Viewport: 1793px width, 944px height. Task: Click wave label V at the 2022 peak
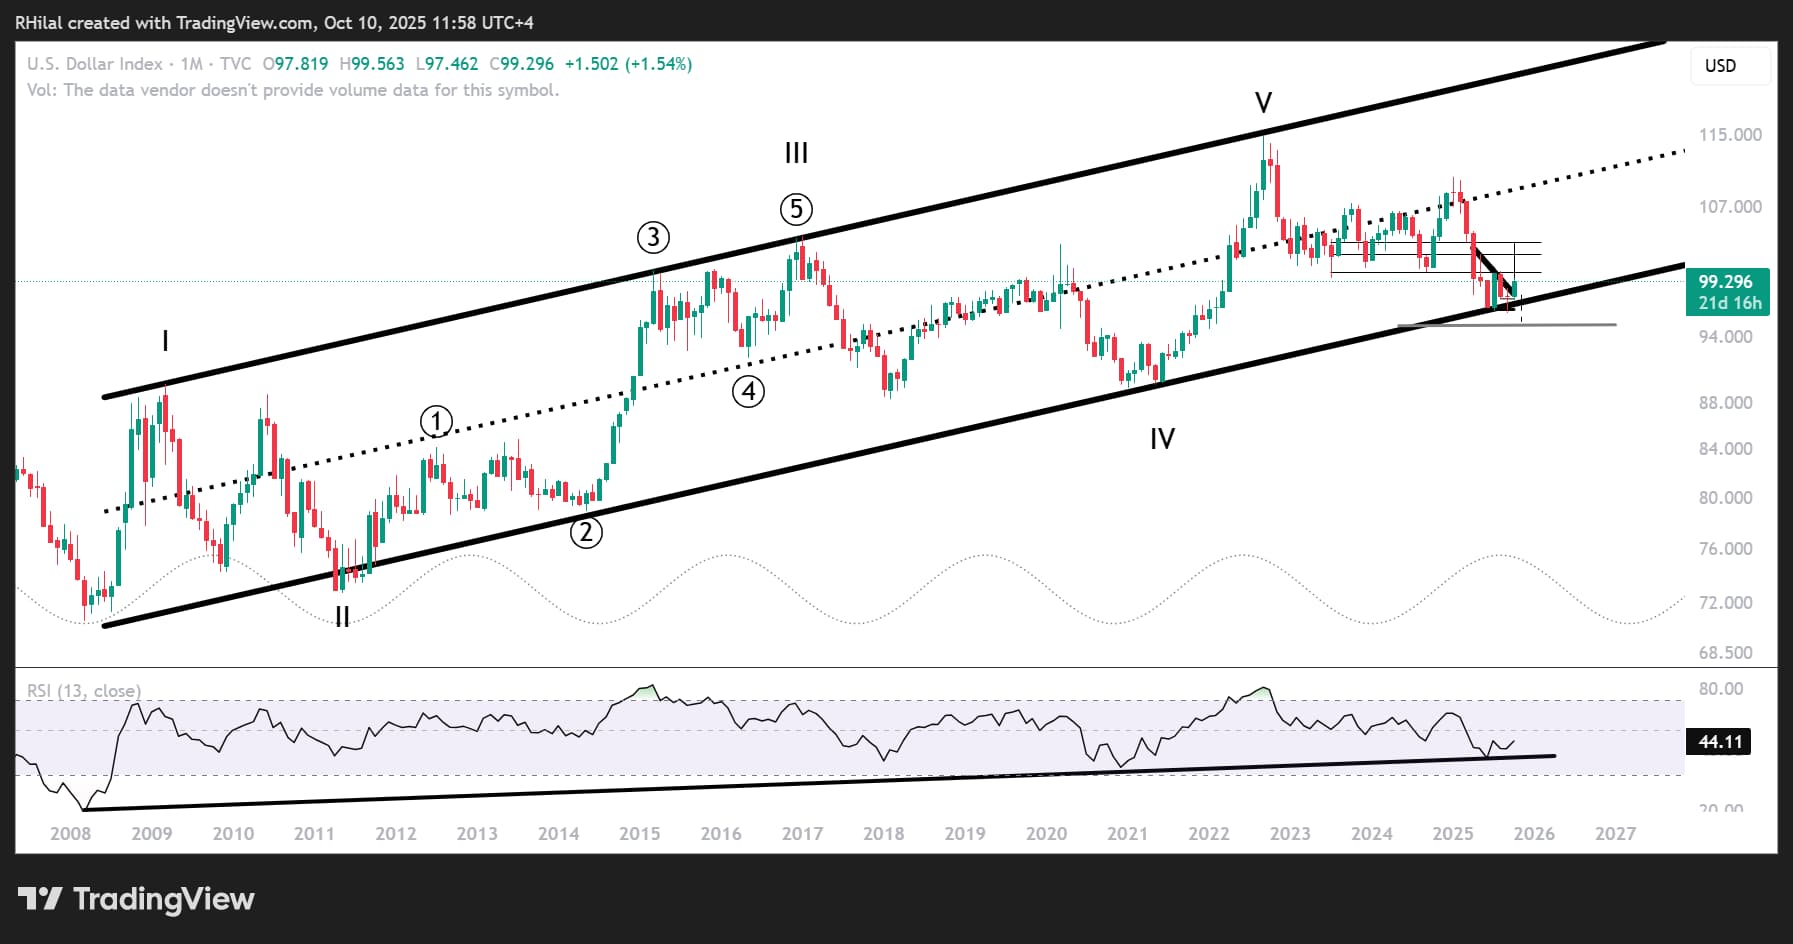[1263, 103]
